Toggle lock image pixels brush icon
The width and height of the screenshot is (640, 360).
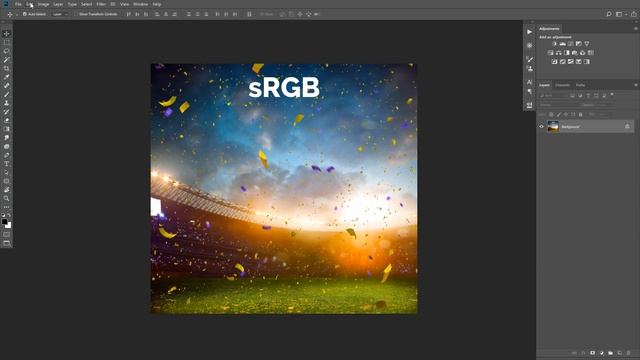(x=559, y=115)
